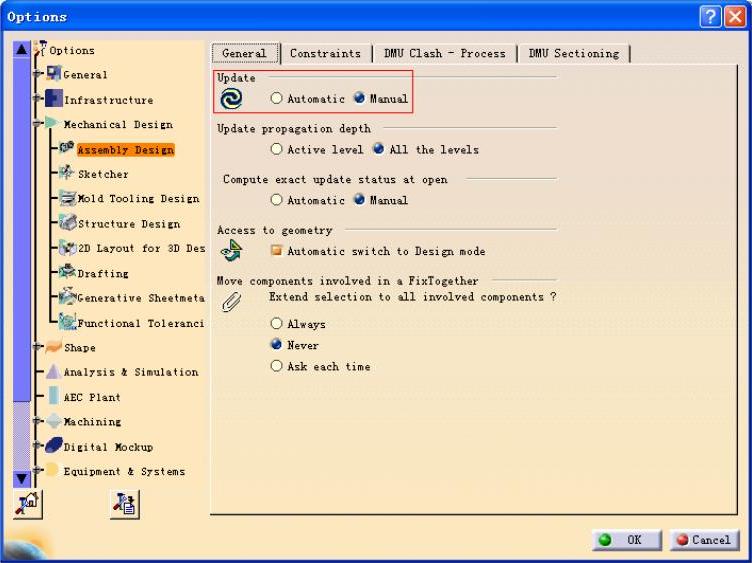
Task: Click the reset parameters icon button
Action: 28,504
